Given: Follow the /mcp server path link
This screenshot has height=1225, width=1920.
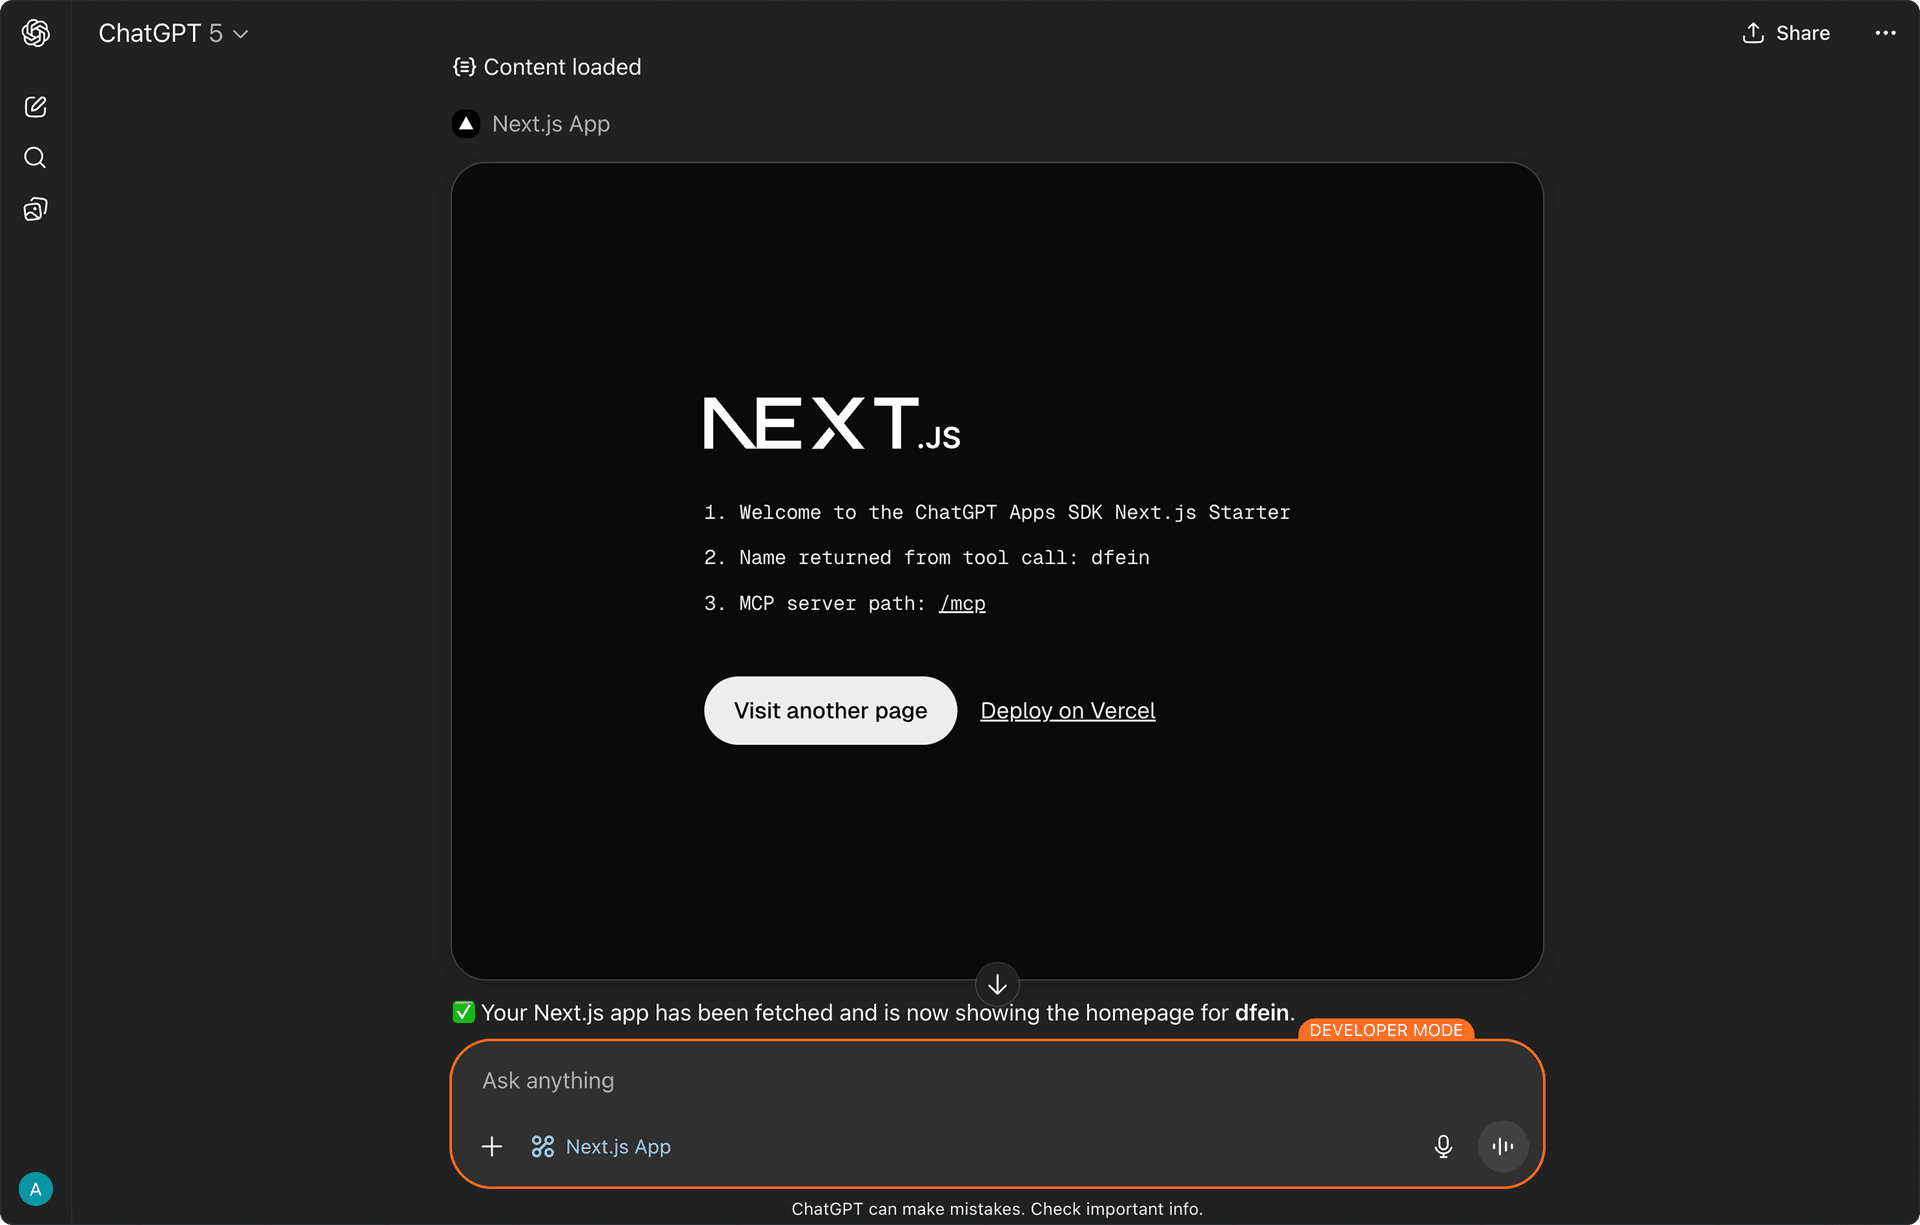Looking at the screenshot, I should (x=962, y=603).
